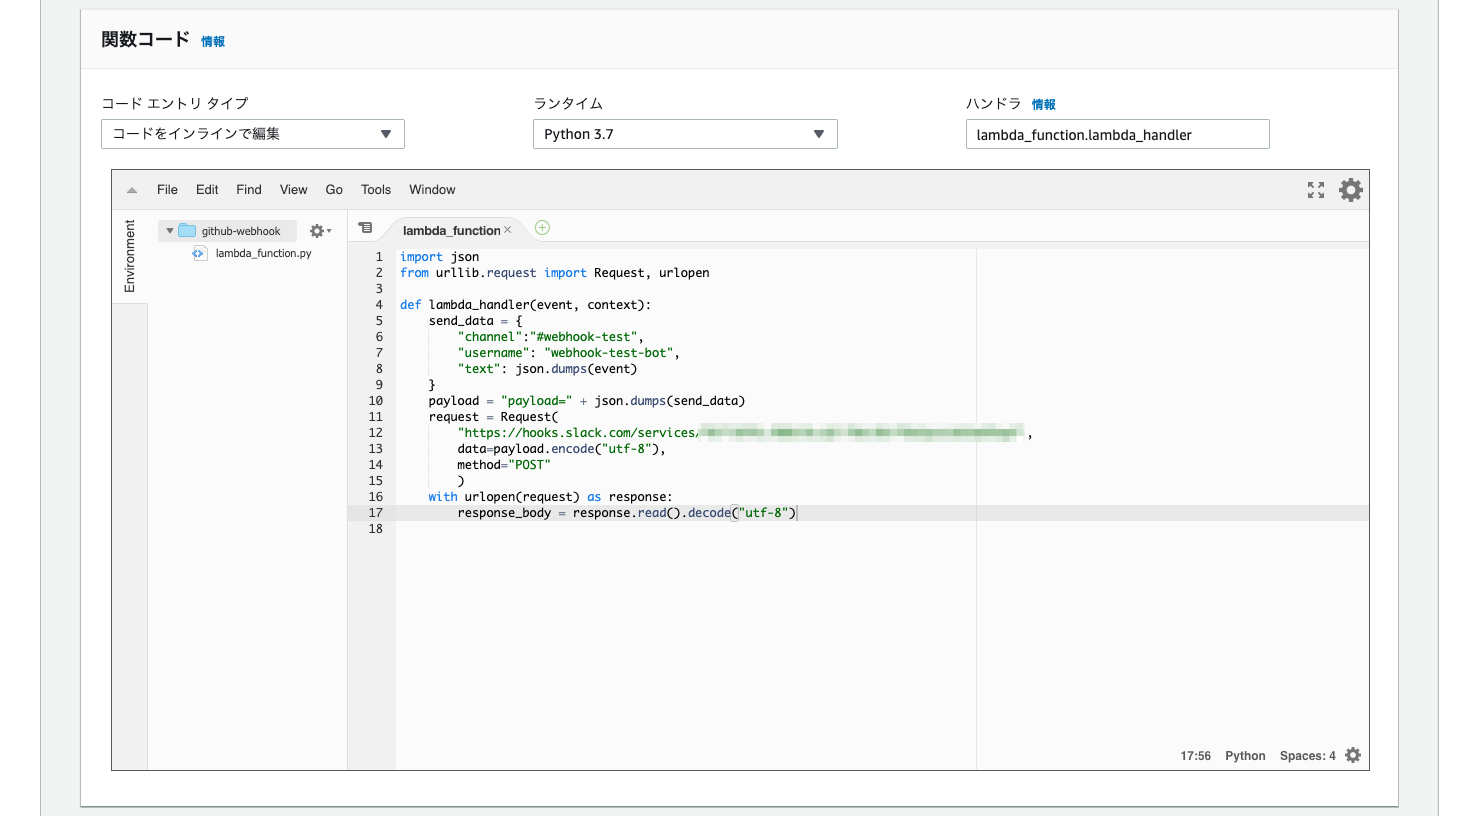Viewport: 1479px width, 816px height.
Task: Open the コード エントリ タイプ dropdown
Action: 252,134
